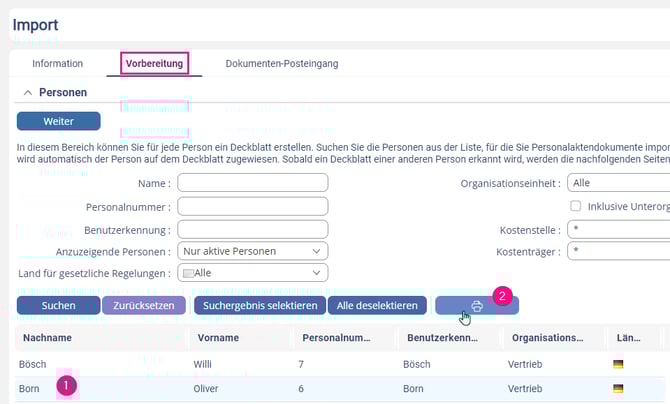Open Land für gesetzliche Regelungen dropdown

[252, 272]
